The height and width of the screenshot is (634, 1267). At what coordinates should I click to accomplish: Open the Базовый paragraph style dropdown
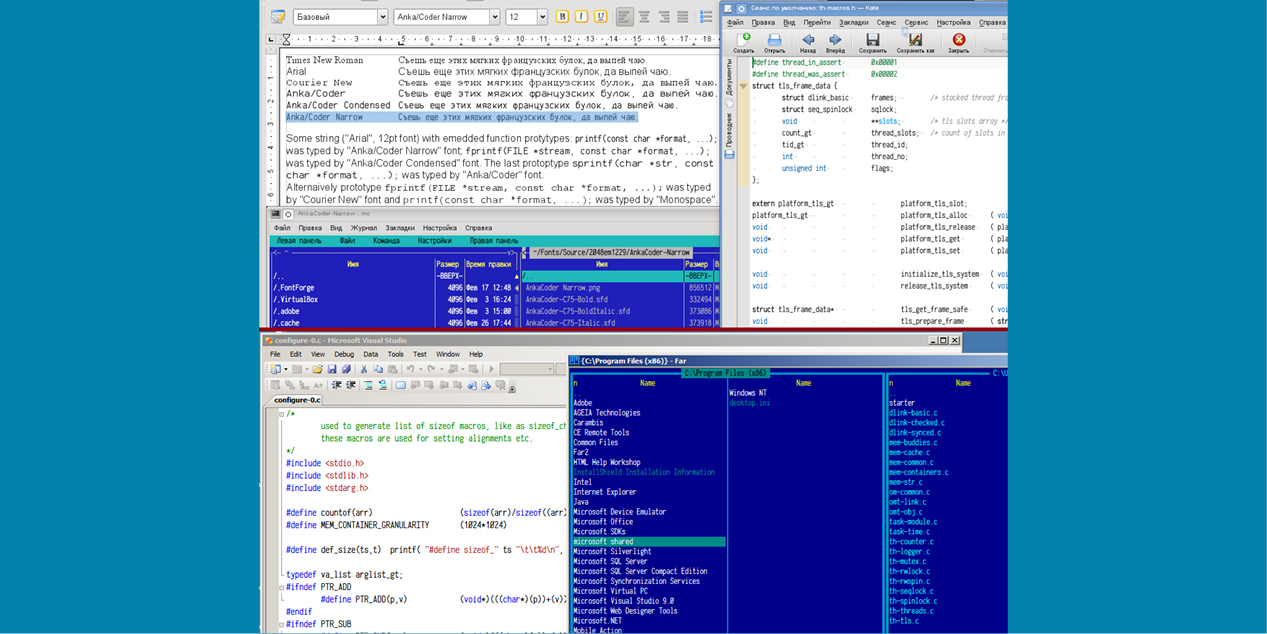coord(382,17)
